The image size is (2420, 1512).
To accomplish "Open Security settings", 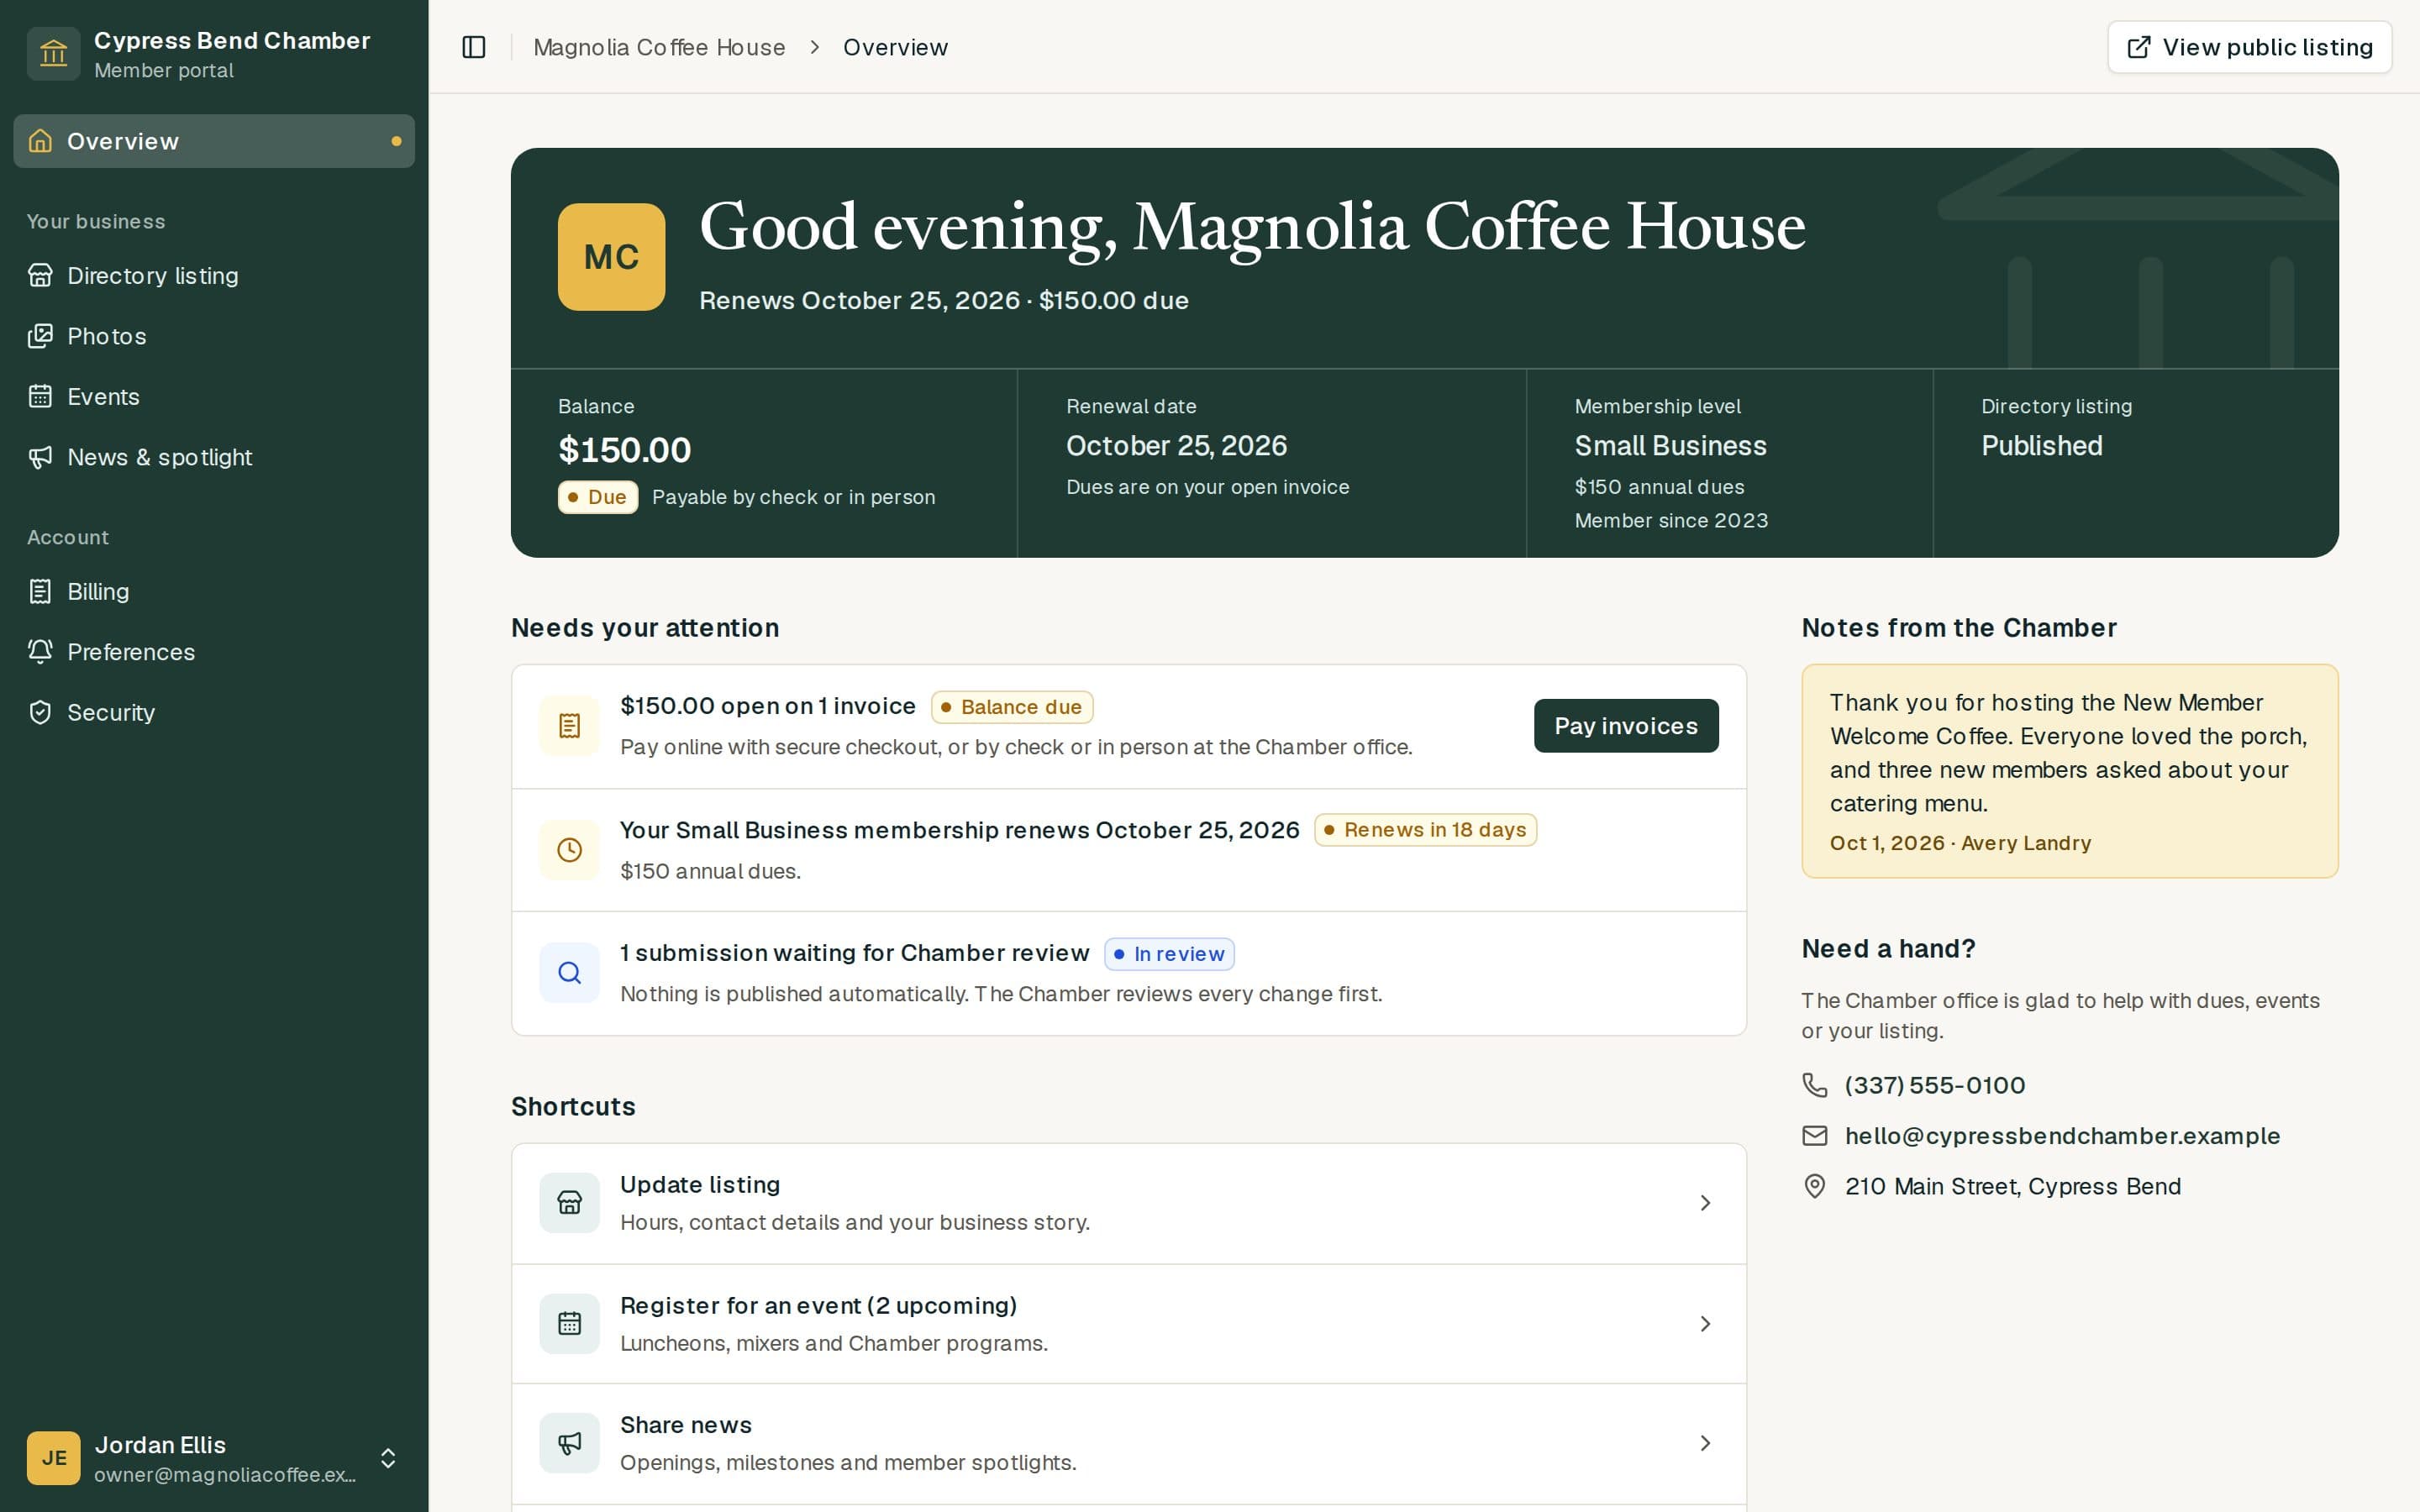I will point(214,713).
